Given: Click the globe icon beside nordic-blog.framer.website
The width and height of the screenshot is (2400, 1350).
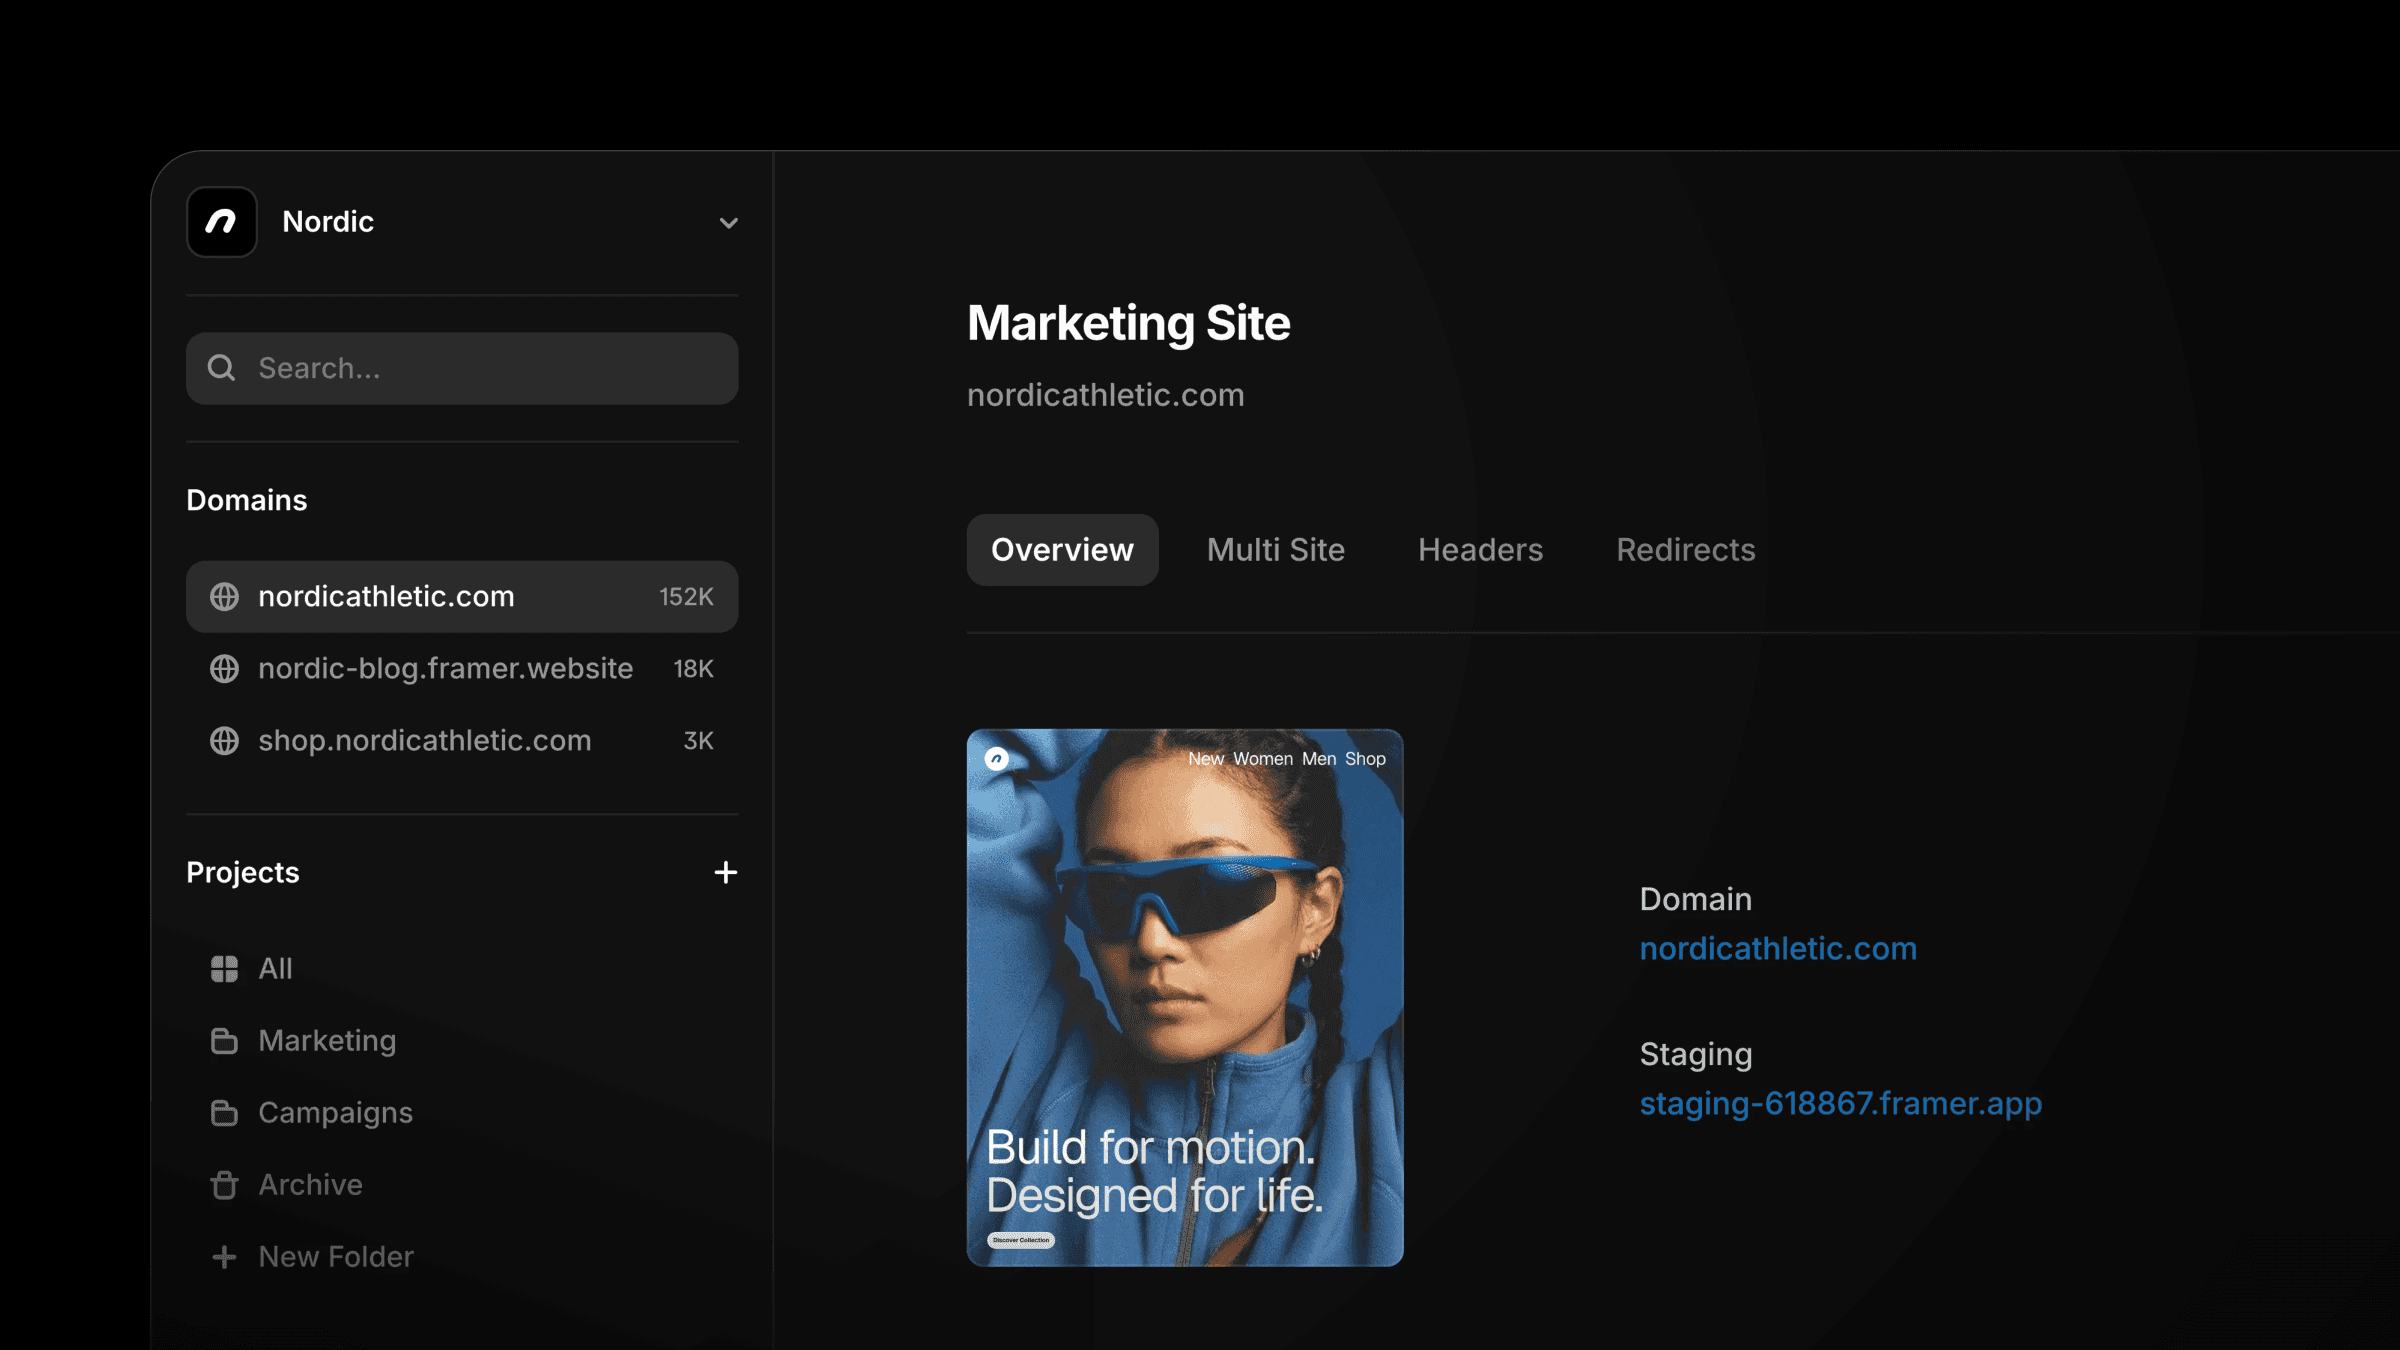Looking at the screenshot, I should 224,669.
